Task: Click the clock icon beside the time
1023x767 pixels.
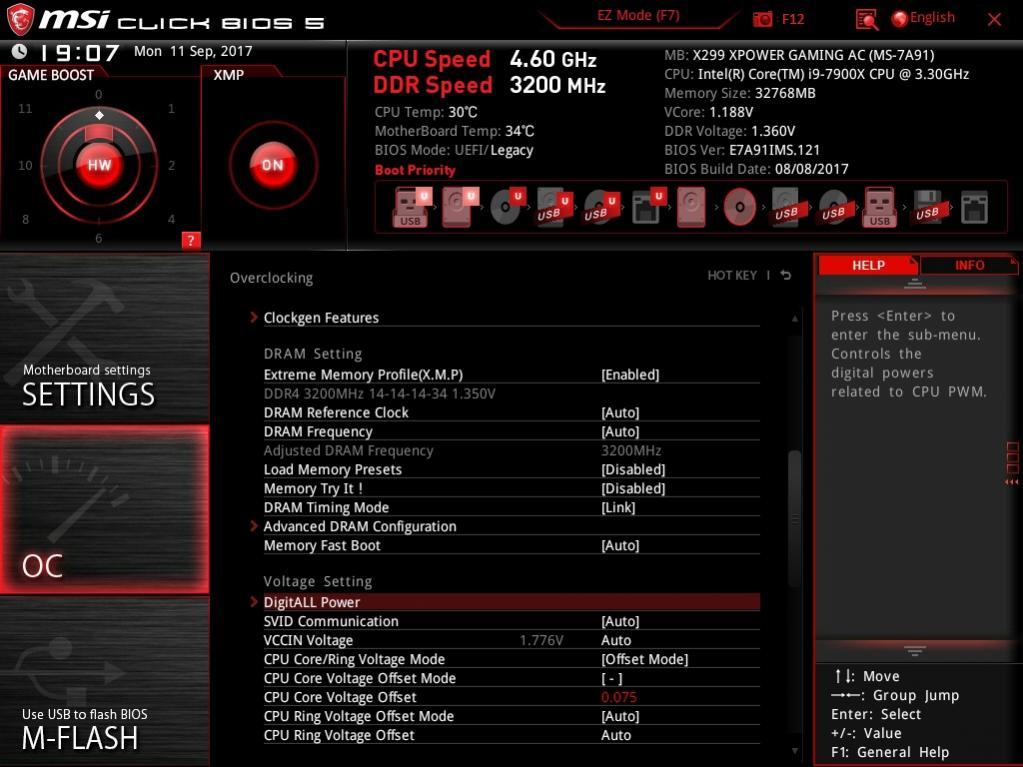Action: click(x=20, y=51)
